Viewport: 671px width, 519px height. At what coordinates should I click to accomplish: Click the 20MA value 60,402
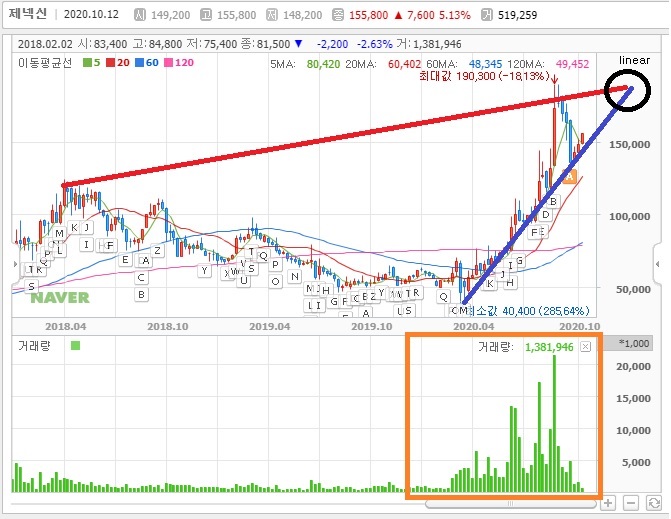(404, 65)
